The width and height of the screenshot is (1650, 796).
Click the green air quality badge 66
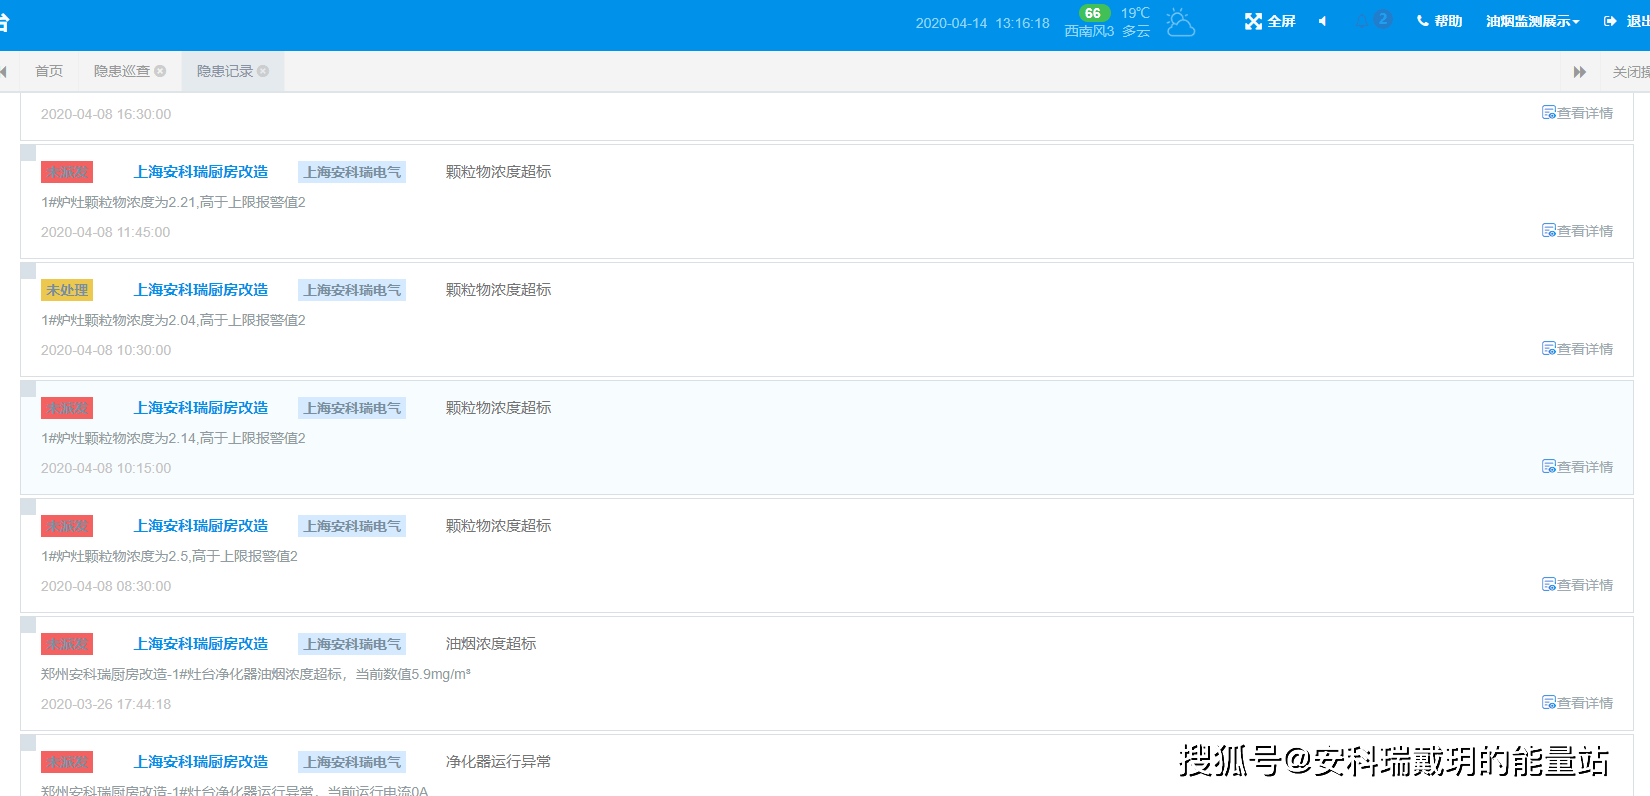[1093, 13]
